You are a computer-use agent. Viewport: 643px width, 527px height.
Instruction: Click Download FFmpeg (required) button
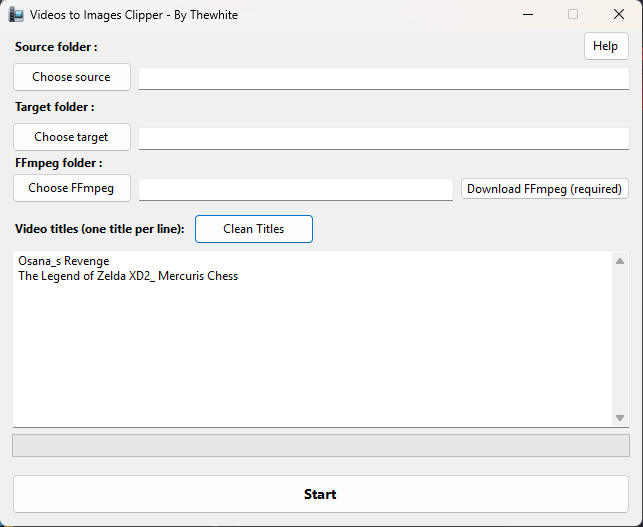(544, 189)
